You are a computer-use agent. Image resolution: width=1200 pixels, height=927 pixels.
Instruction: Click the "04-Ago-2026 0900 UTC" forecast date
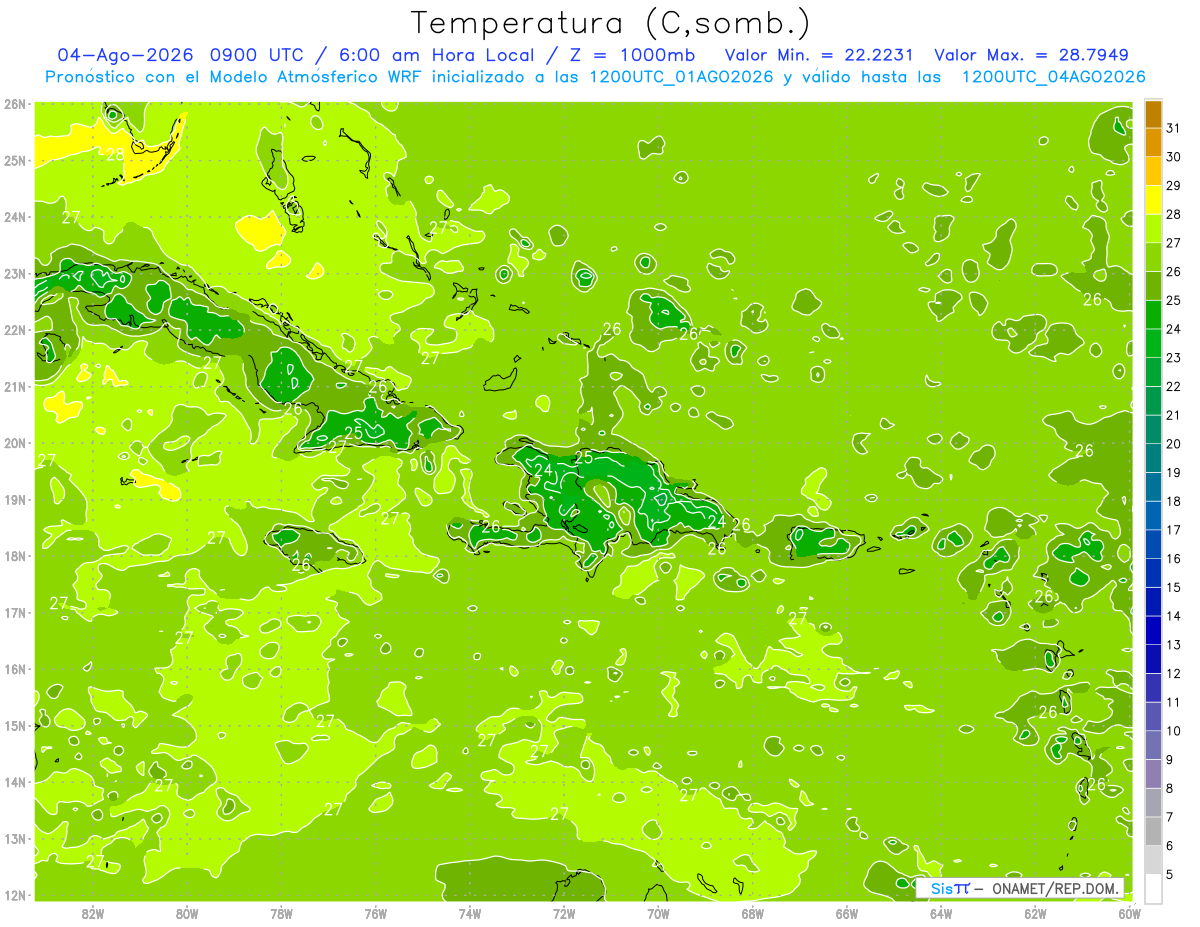181,55
